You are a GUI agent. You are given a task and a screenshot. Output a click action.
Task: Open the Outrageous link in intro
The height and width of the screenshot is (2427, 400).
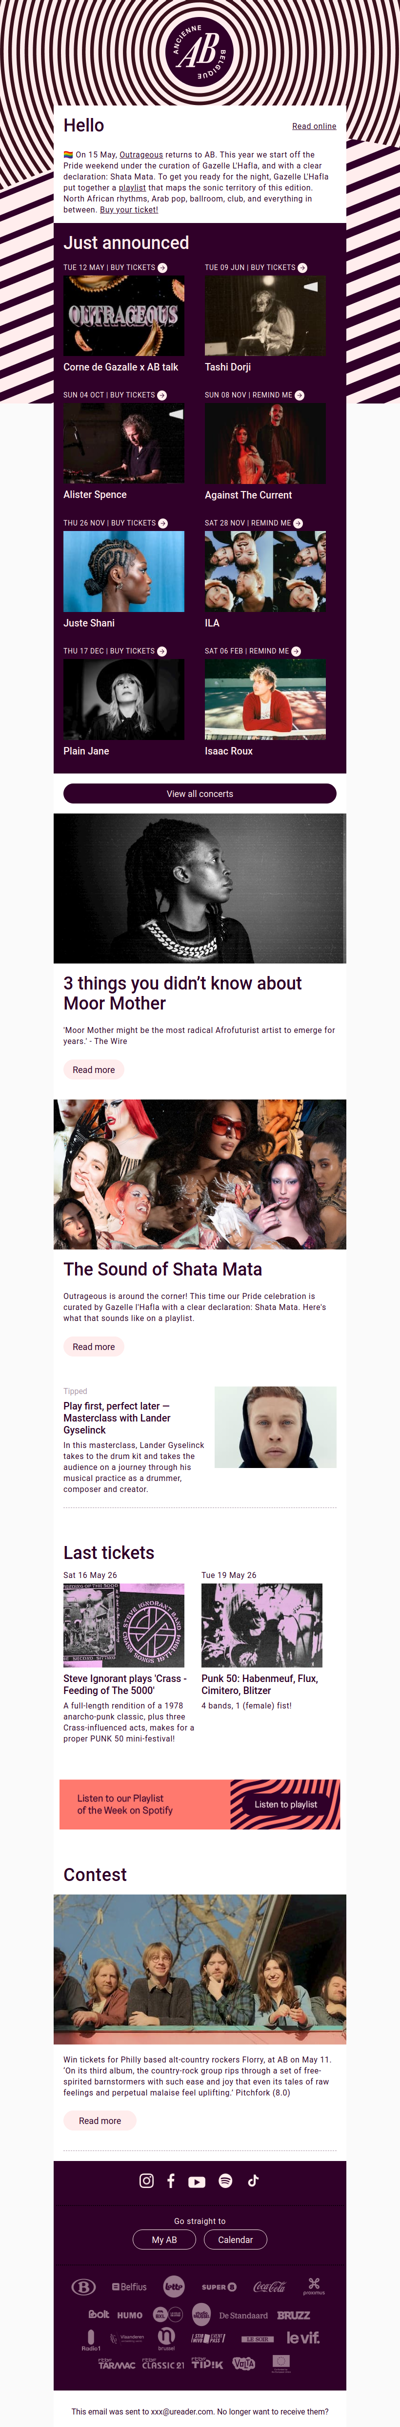coord(141,155)
